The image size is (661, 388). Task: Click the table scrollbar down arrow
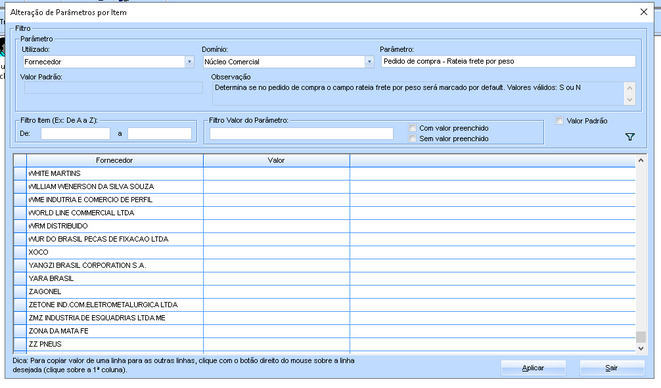[x=641, y=348]
